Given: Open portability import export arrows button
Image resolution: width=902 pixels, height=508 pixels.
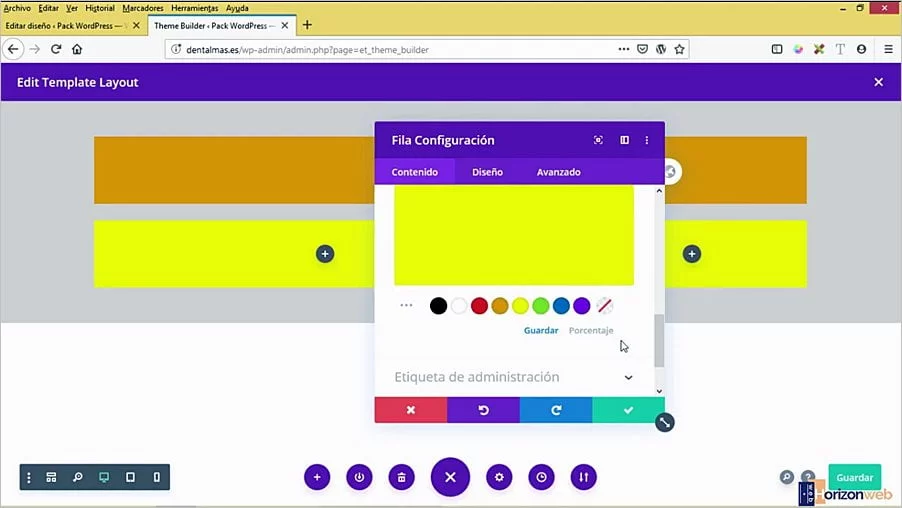Looking at the screenshot, I should (583, 478).
